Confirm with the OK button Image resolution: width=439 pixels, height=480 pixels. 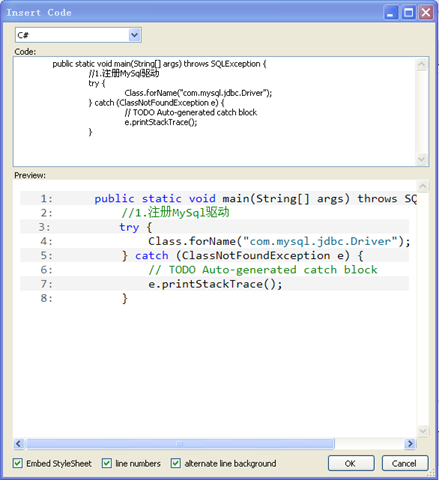coord(351,463)
